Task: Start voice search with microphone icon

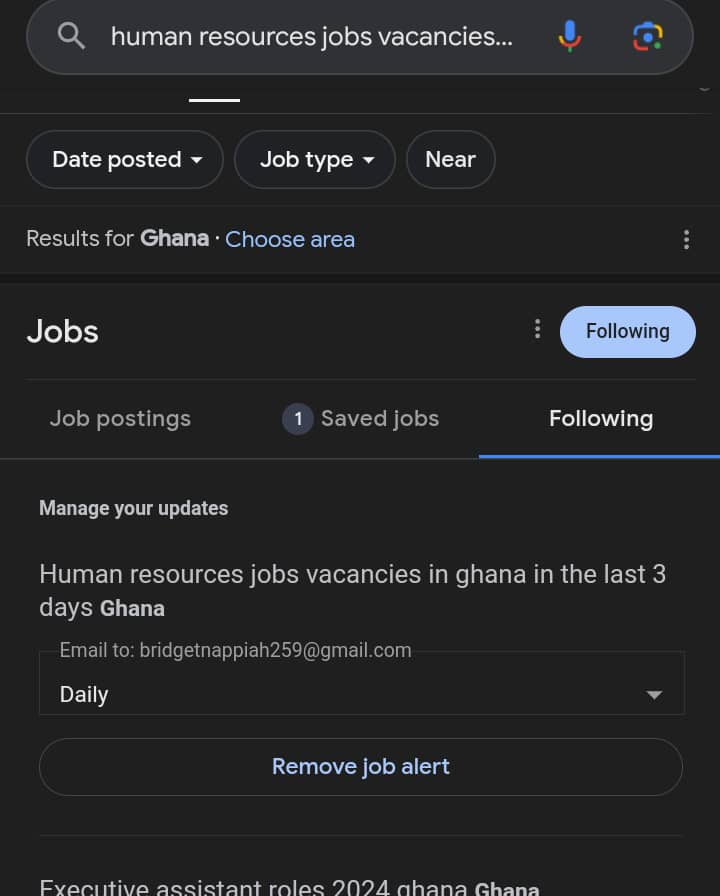Action: click(x=569, y=37)
